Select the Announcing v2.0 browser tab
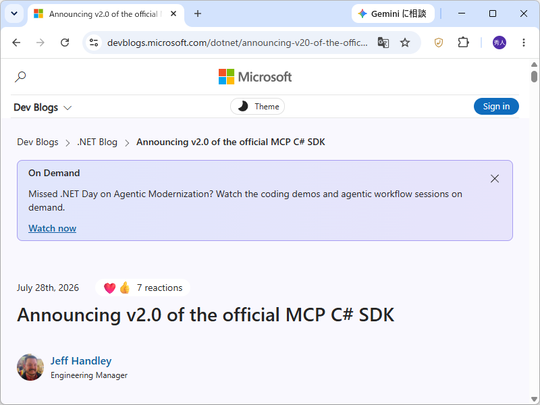 [105, 14]
